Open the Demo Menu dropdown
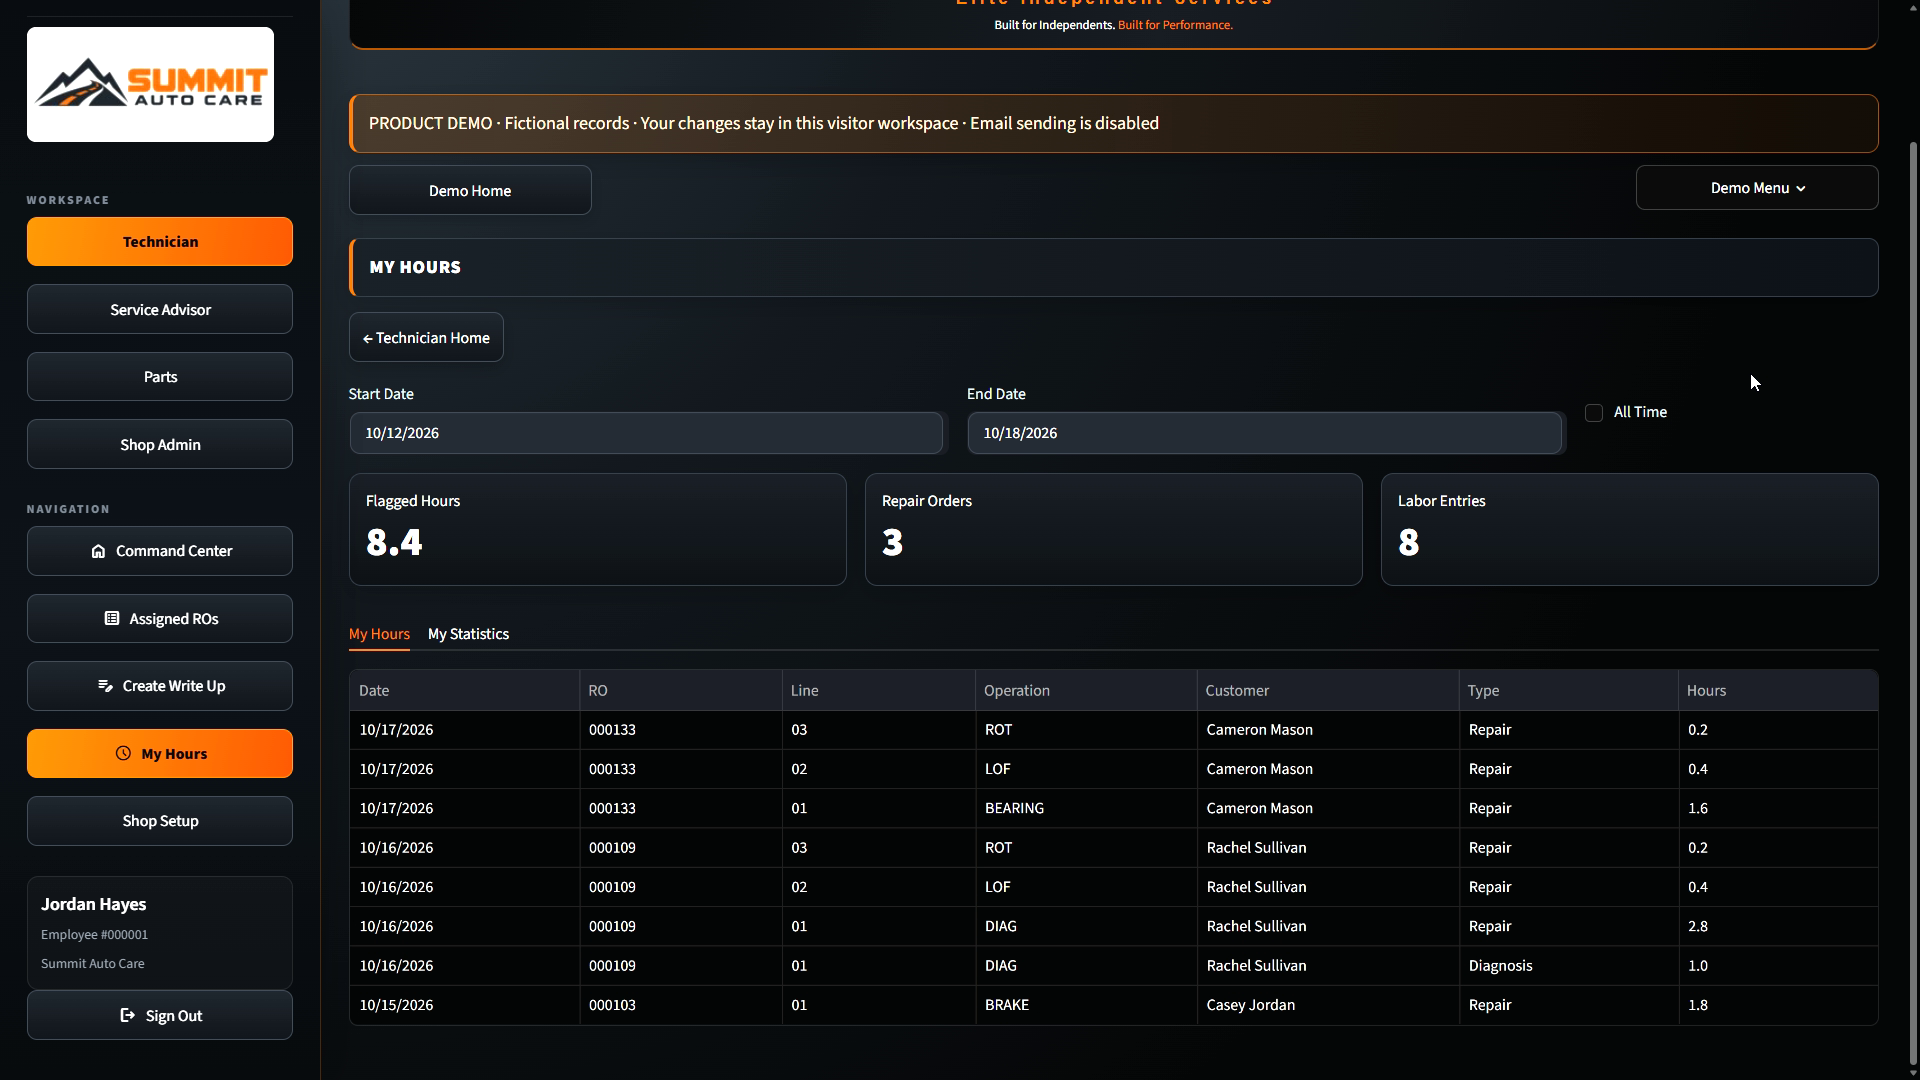Viewport: 1920px width, 1080px height. point(1757,188)
